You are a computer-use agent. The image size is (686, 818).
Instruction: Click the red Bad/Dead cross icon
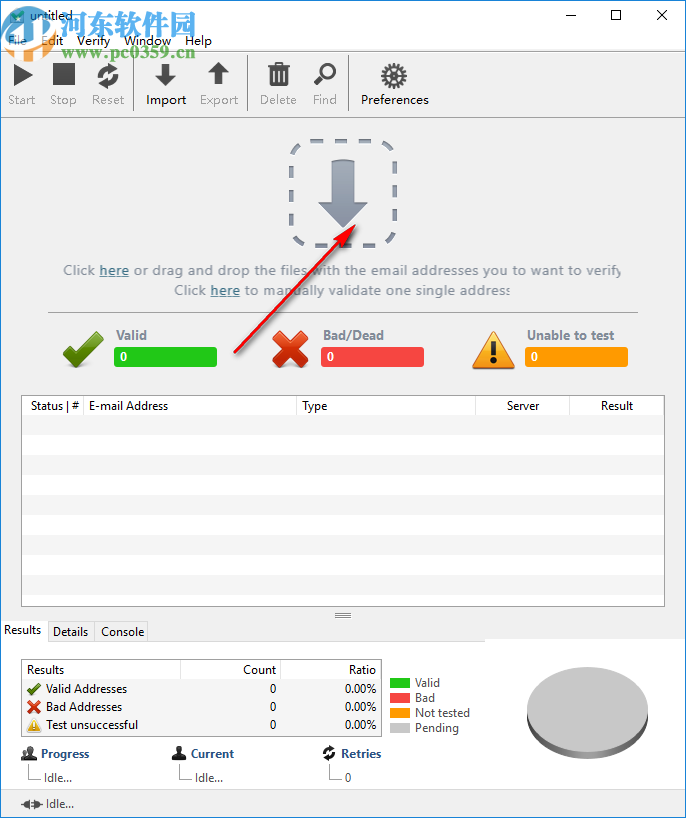(x=290, y=350)
